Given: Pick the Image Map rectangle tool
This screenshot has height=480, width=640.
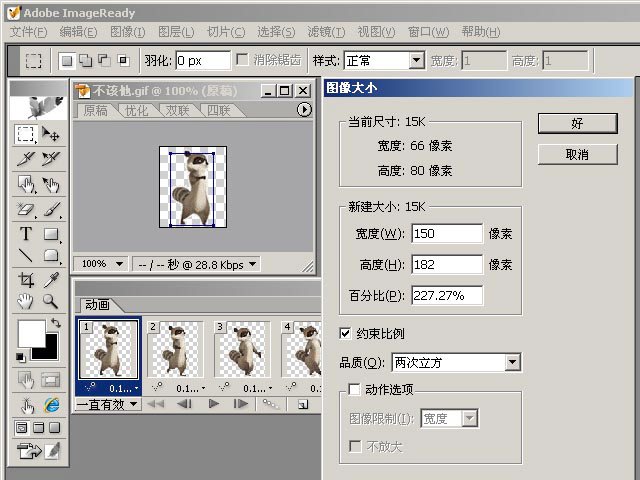Looking at the screenshot, I should click(26, 184).
